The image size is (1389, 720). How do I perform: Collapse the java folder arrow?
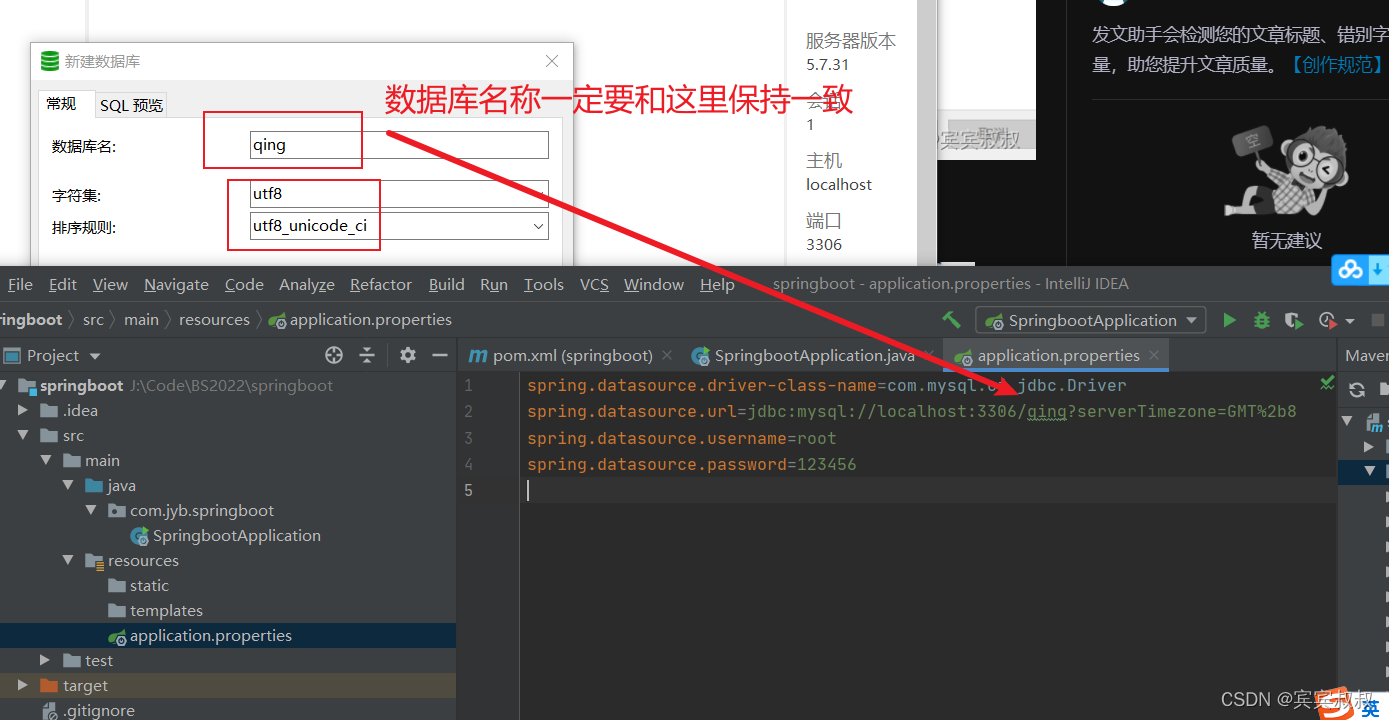pos(68,485)
